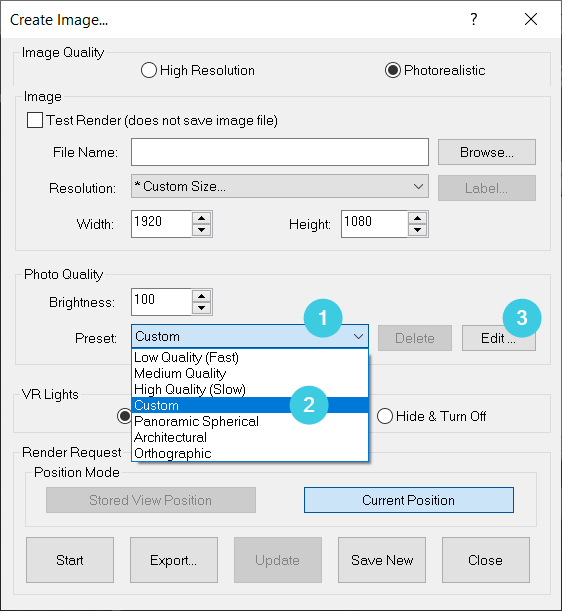The width and height of the screenshot is (562, 611).
Task: Open the Resolution dropdown
Action: point(280,187)
